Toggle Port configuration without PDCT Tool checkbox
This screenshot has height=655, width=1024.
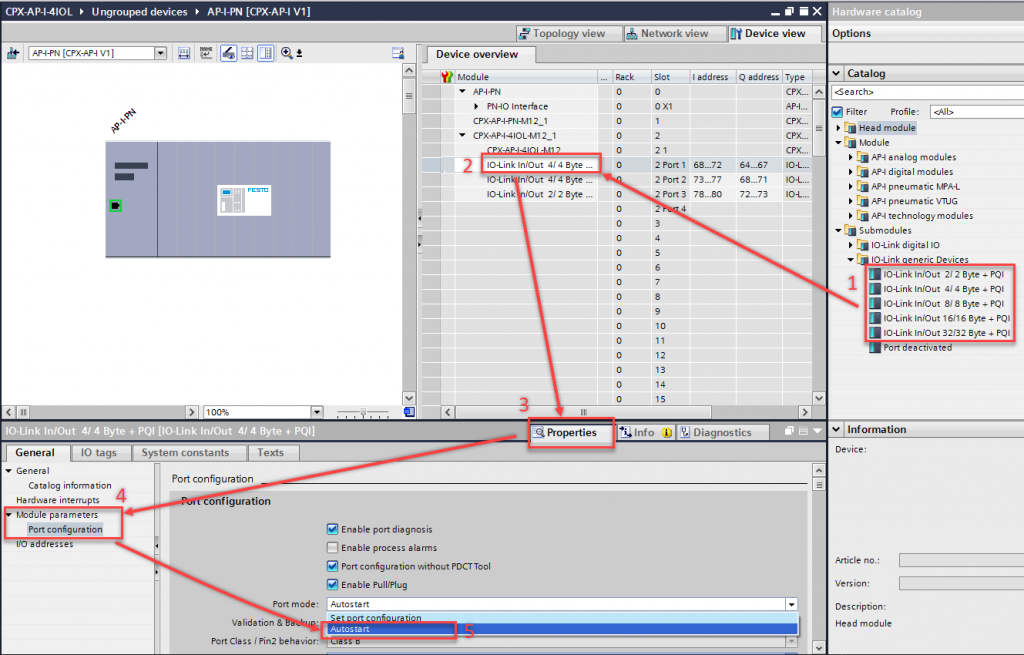point(332,566)
